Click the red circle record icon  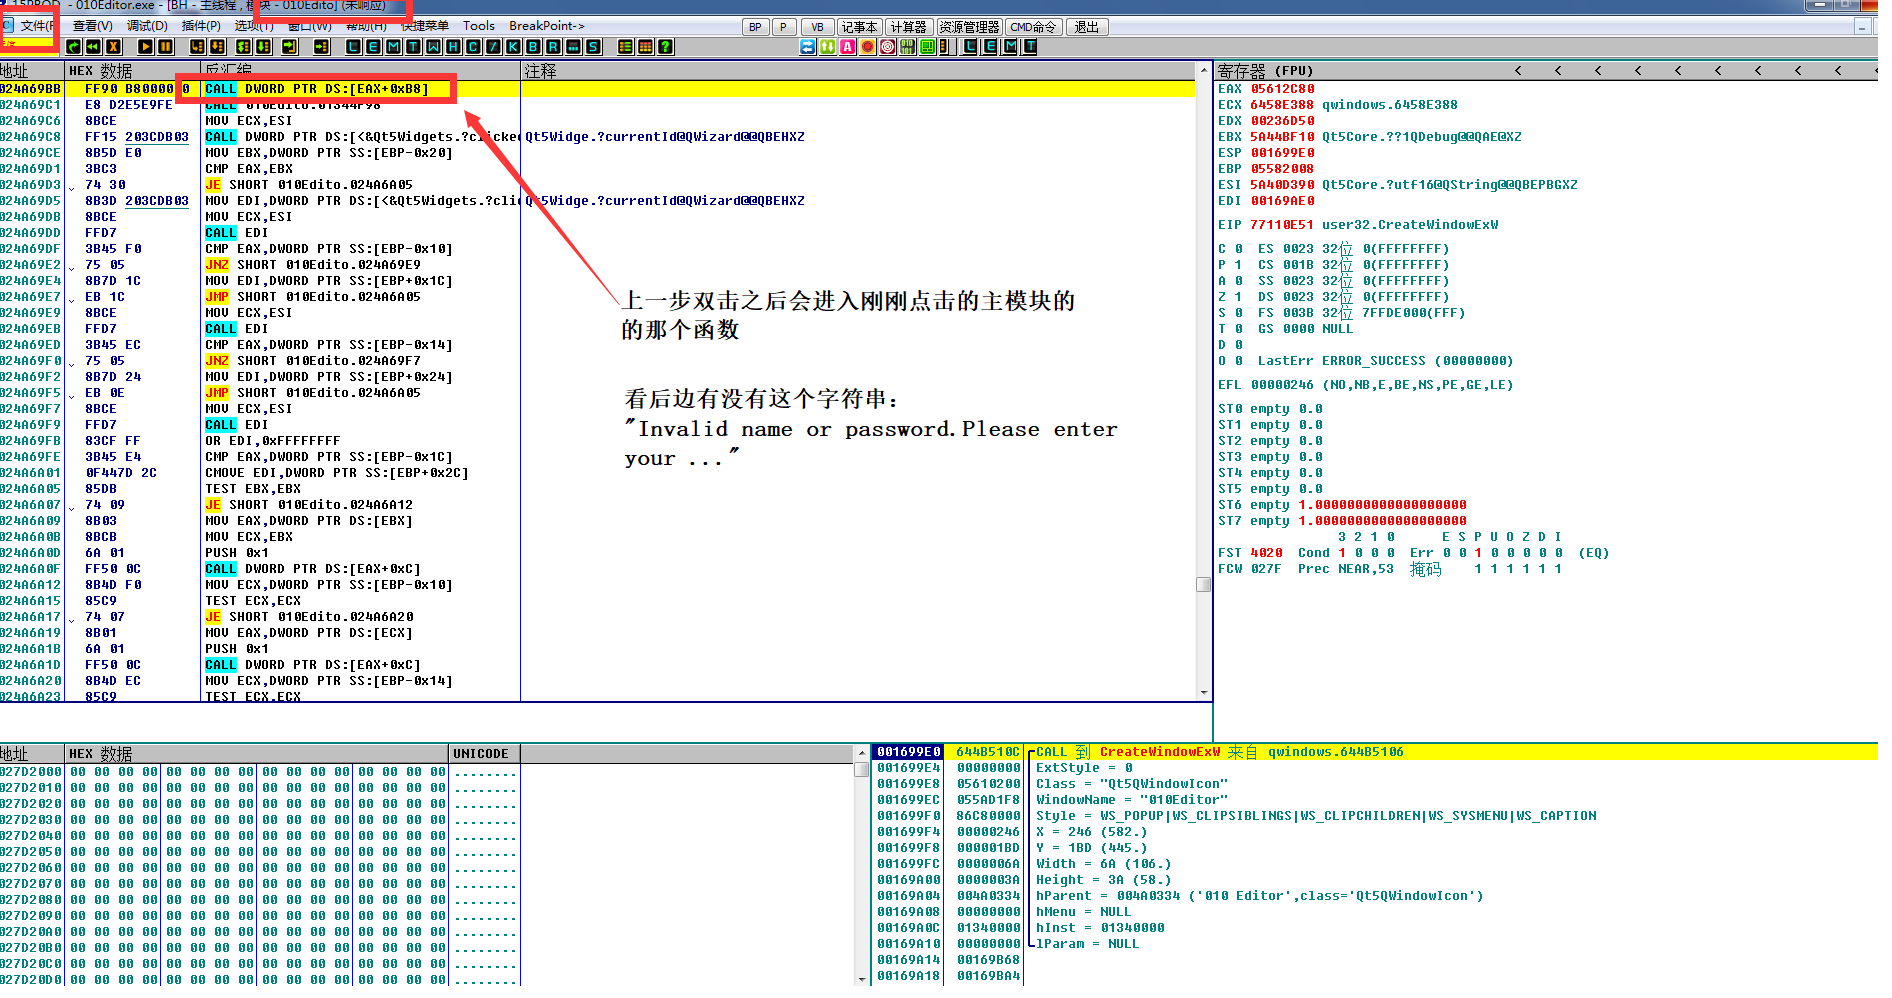point(868,46)
